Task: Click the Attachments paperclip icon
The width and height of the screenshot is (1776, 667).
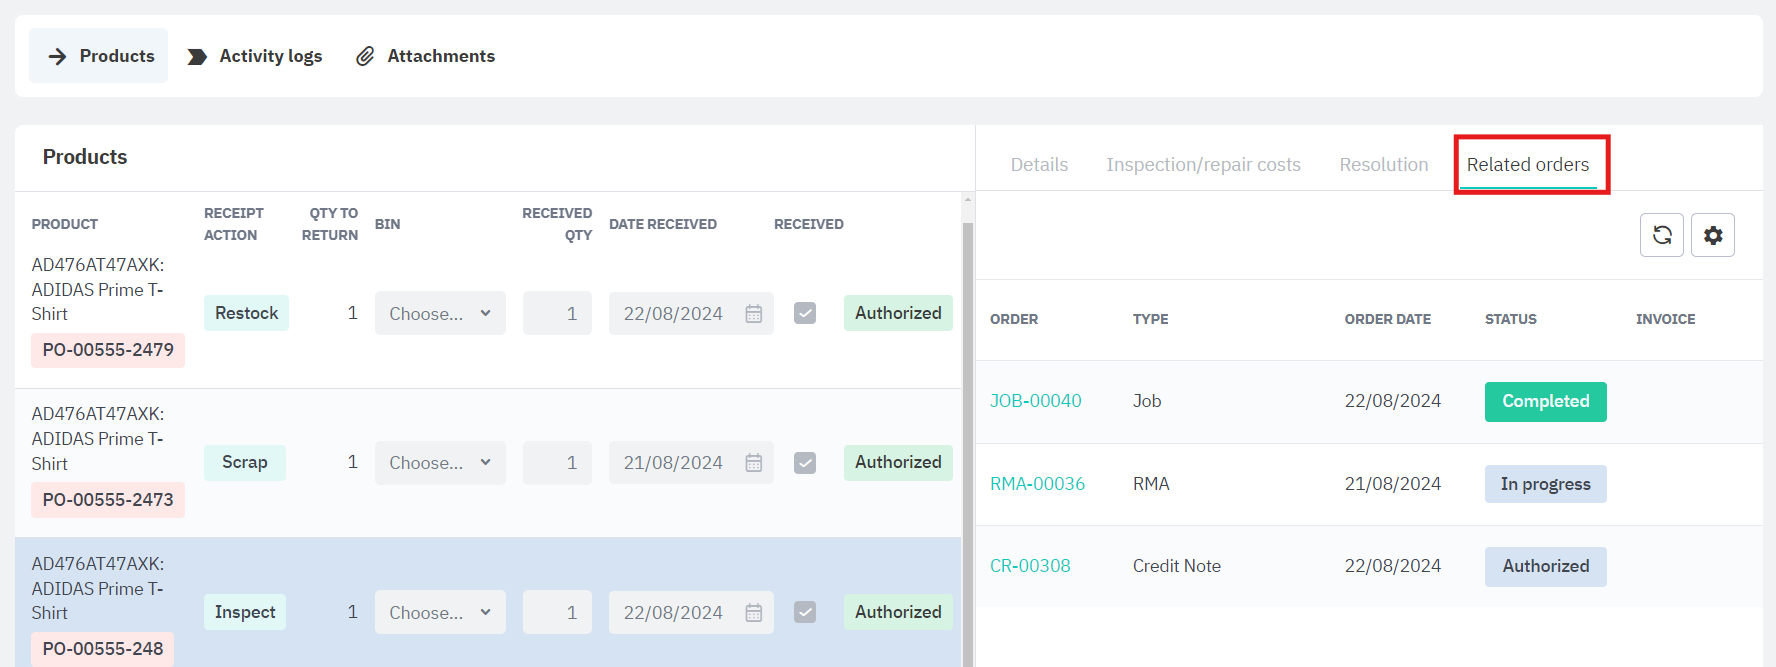Action: (x=365, y=56)
